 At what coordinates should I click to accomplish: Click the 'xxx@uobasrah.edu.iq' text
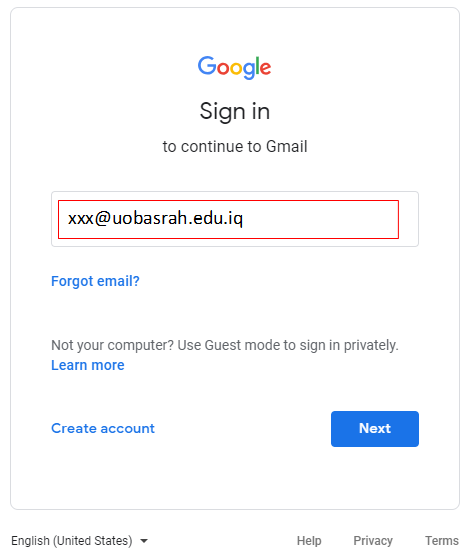pyautogui.click(x=155, y=219)
